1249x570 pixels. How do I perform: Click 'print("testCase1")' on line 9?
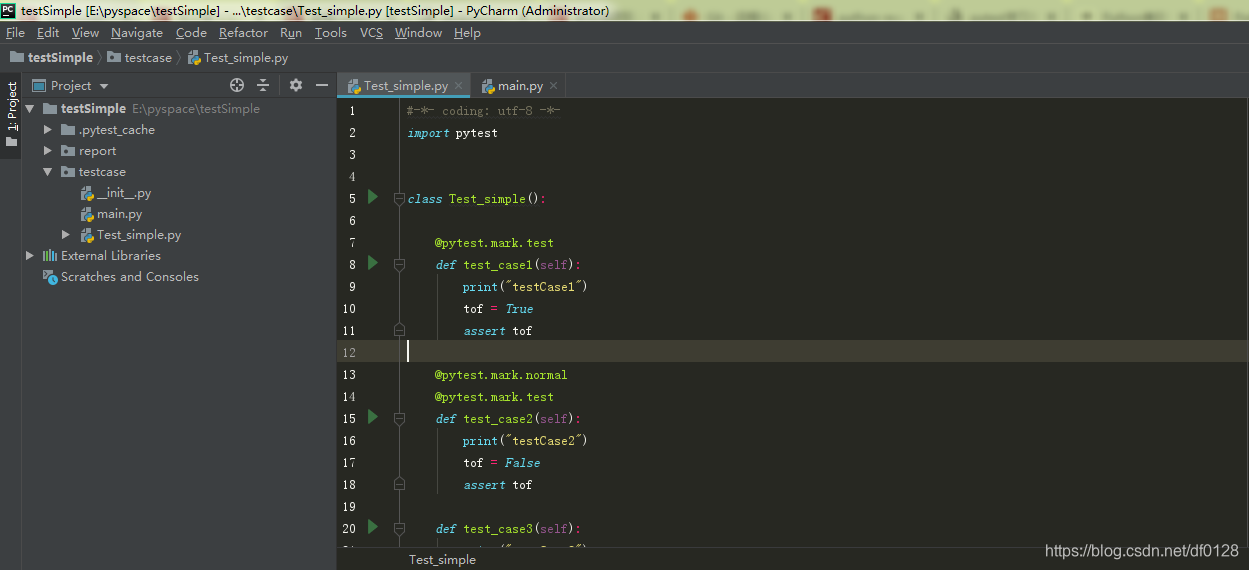tap(525, 287)
